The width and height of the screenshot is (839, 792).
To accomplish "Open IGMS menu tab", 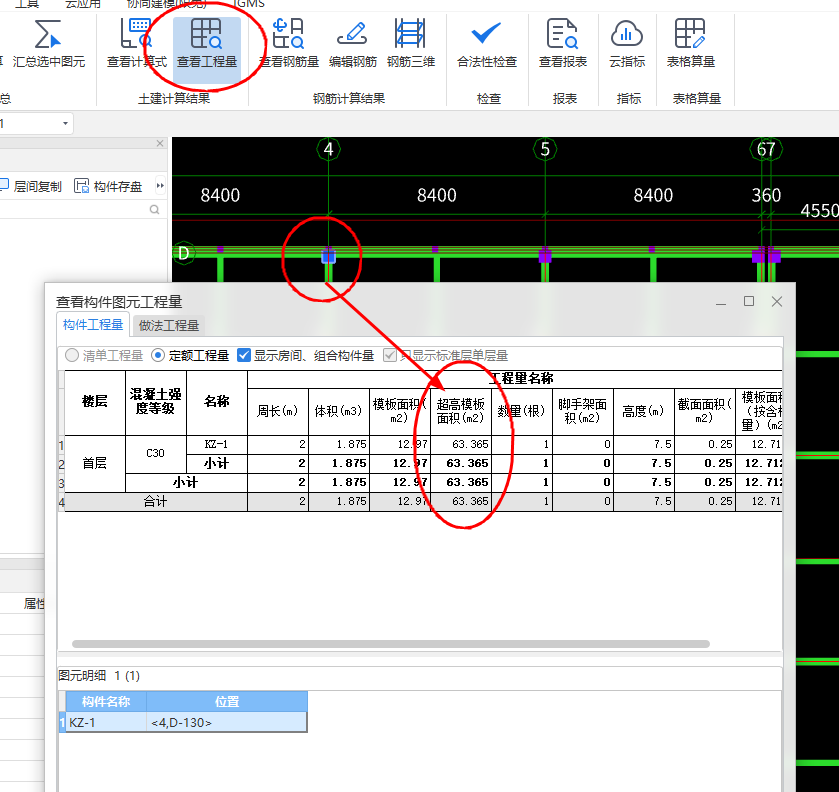I will click(249, 4).
